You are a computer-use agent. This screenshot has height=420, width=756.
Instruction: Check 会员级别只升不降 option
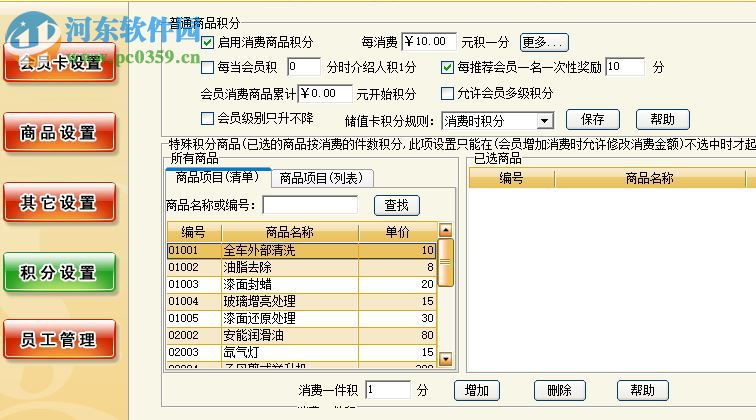(207, 118)
